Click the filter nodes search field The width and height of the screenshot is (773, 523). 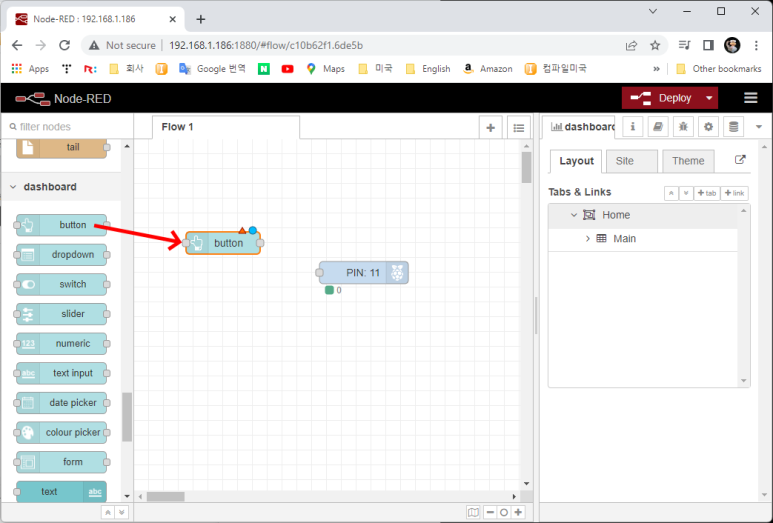coord(65,127)
